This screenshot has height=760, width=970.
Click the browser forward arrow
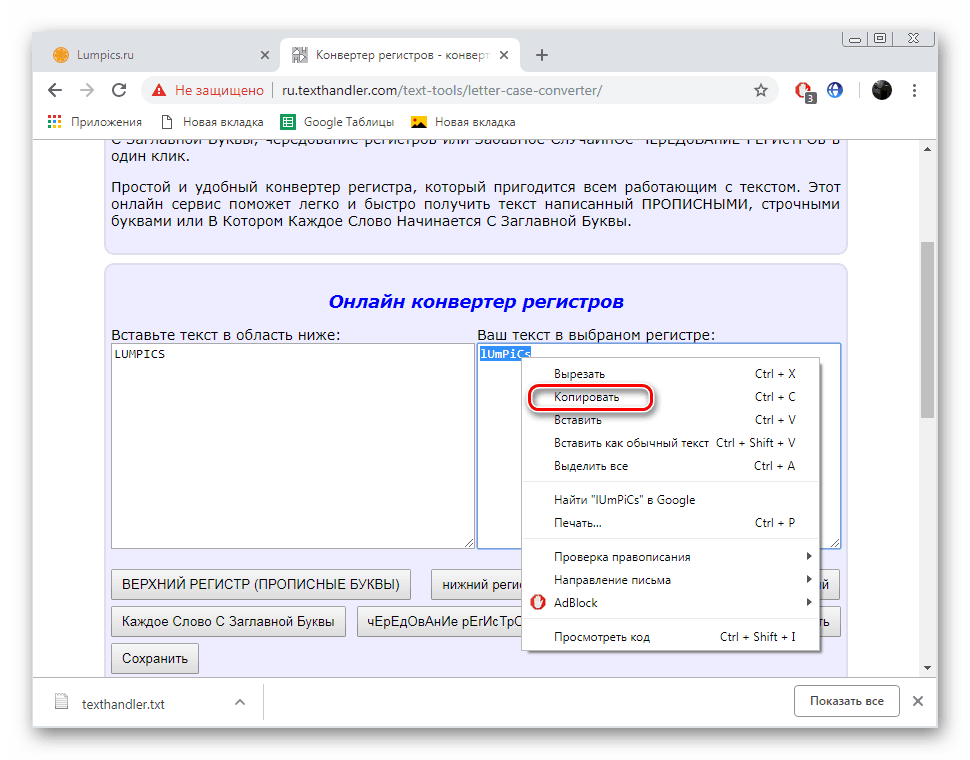(87, 90)
